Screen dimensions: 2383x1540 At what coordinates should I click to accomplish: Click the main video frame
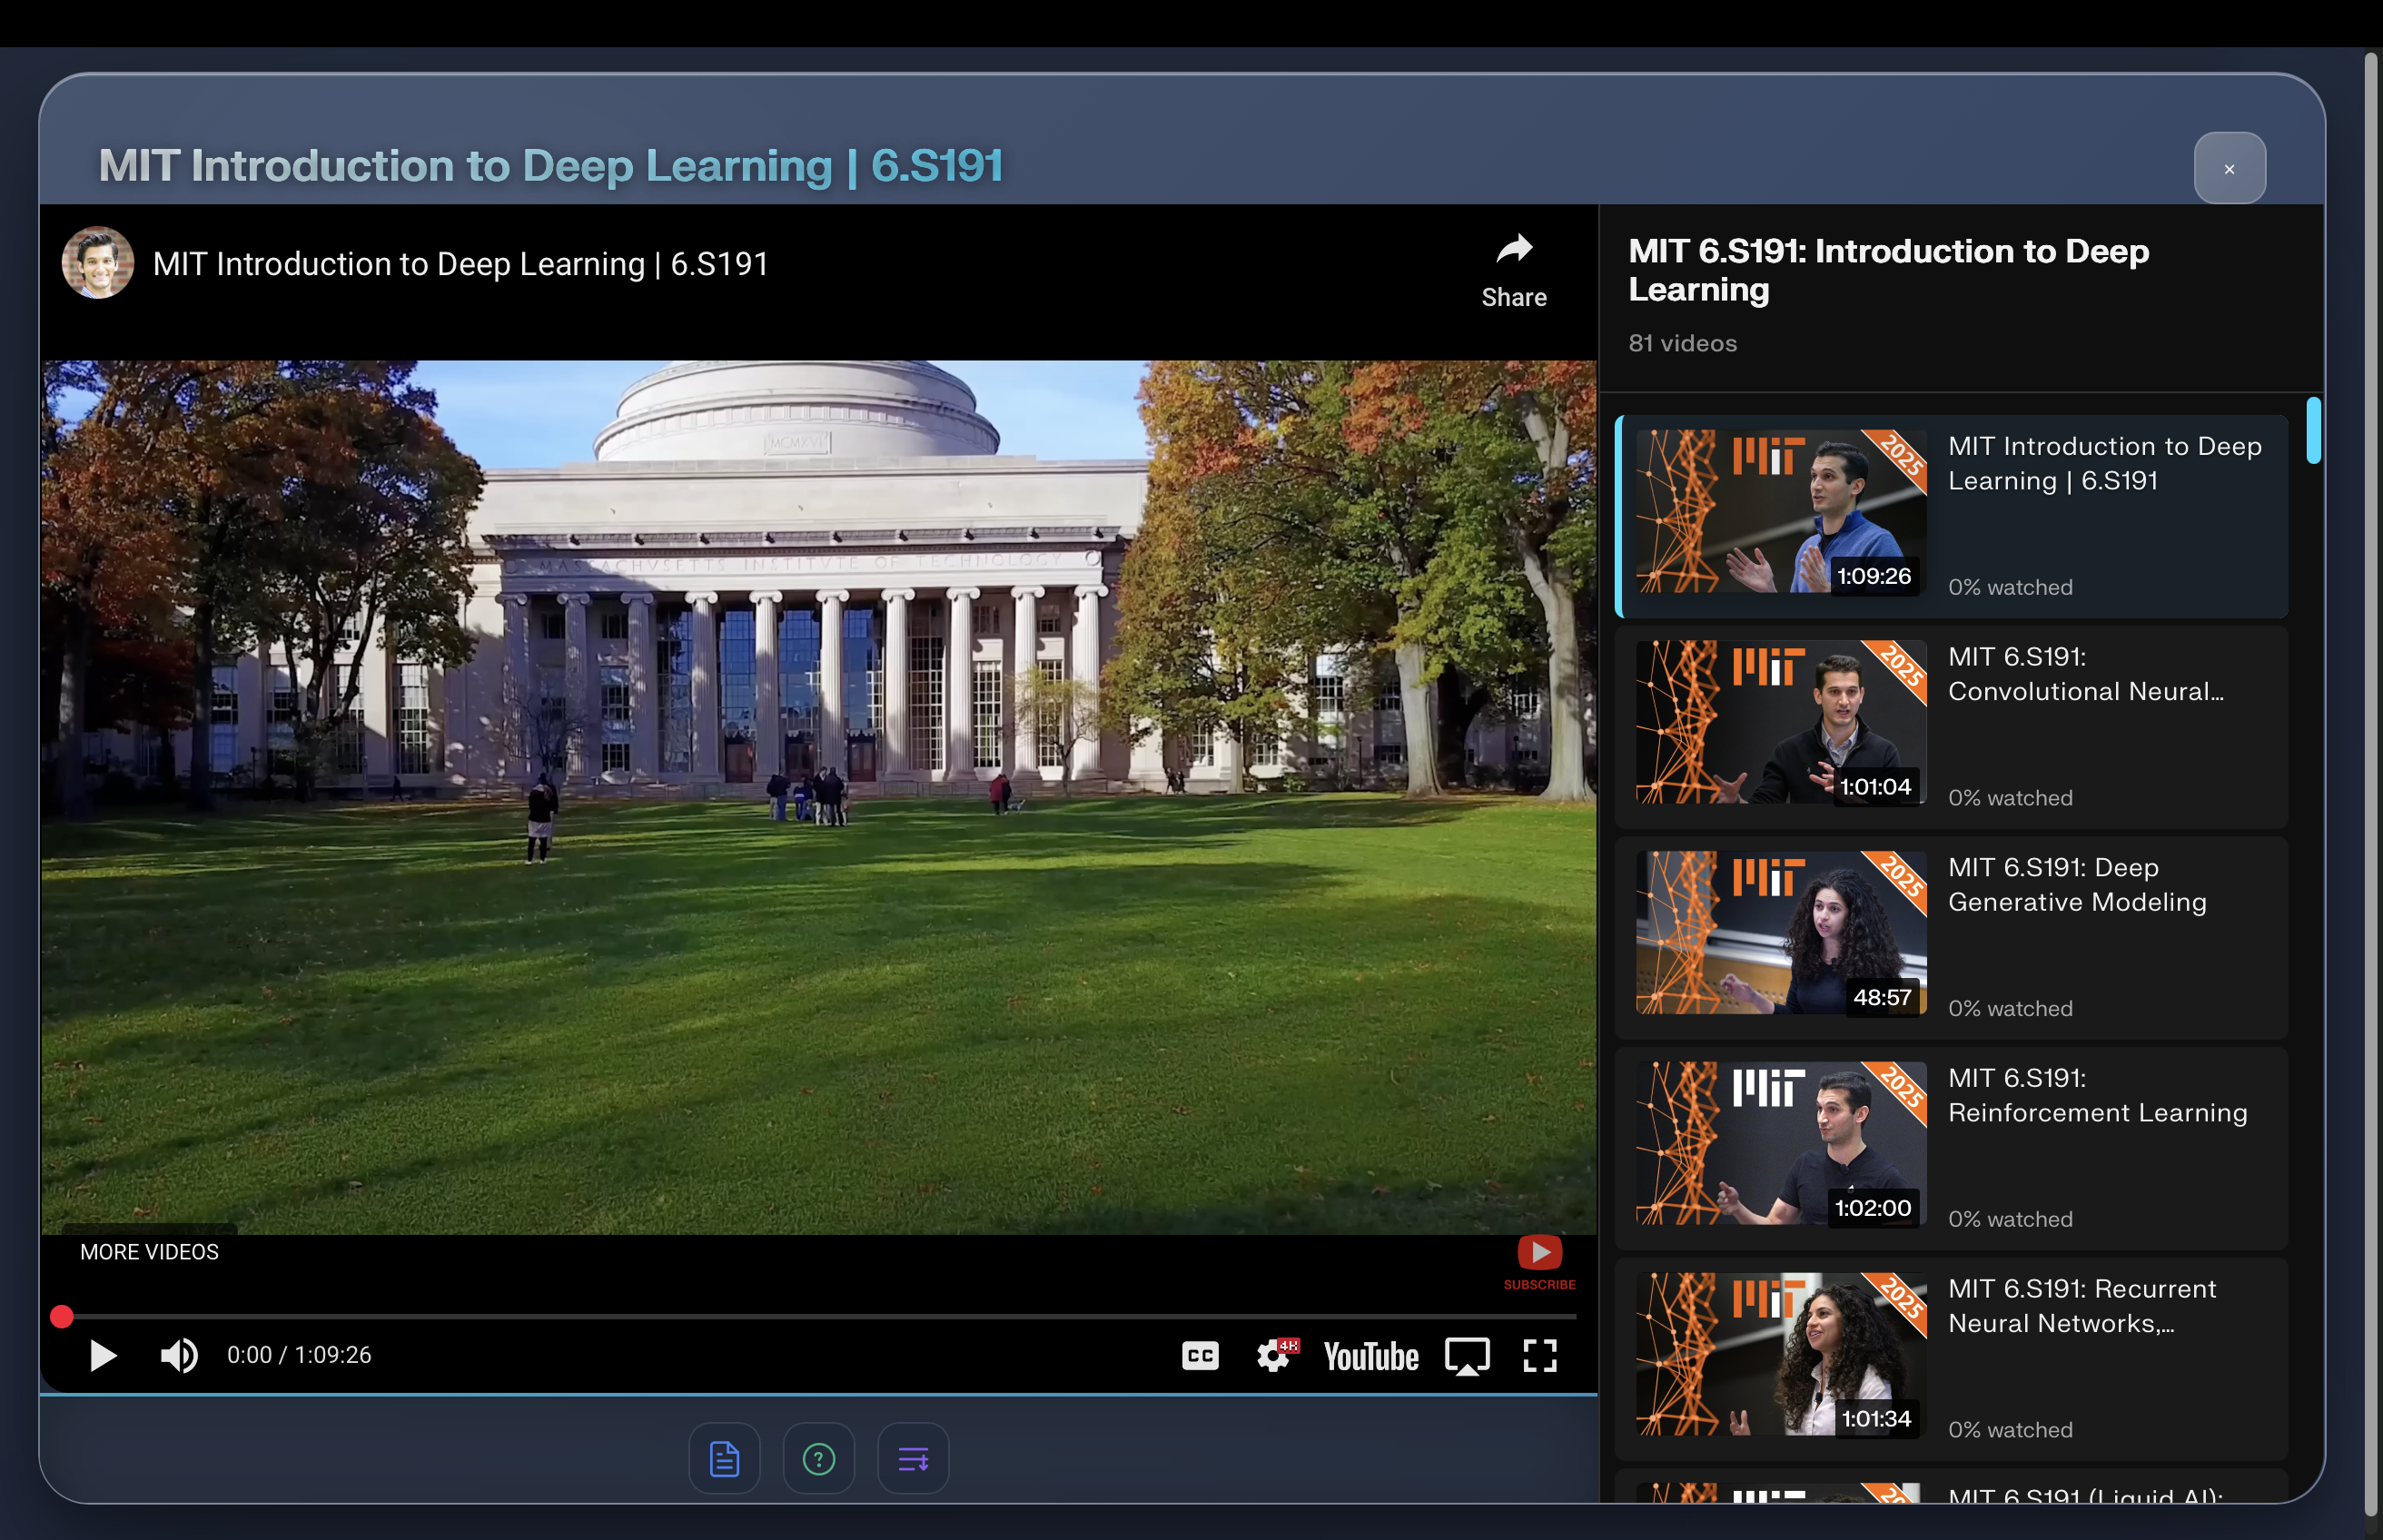pos(818,797)
